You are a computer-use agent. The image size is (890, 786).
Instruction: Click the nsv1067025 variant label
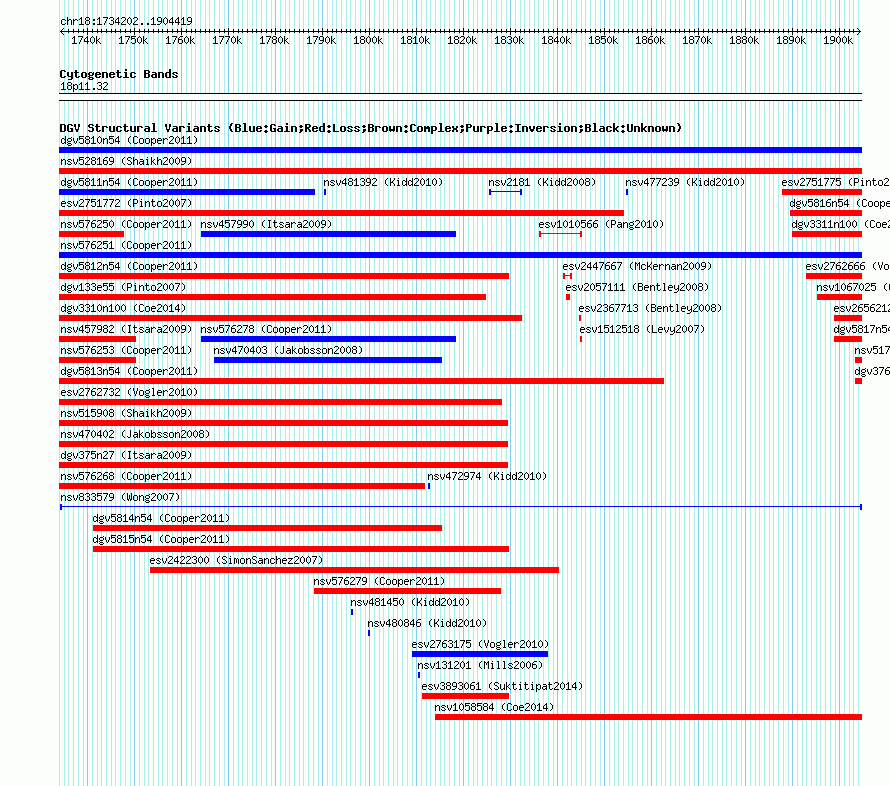[x=853, y=287]
